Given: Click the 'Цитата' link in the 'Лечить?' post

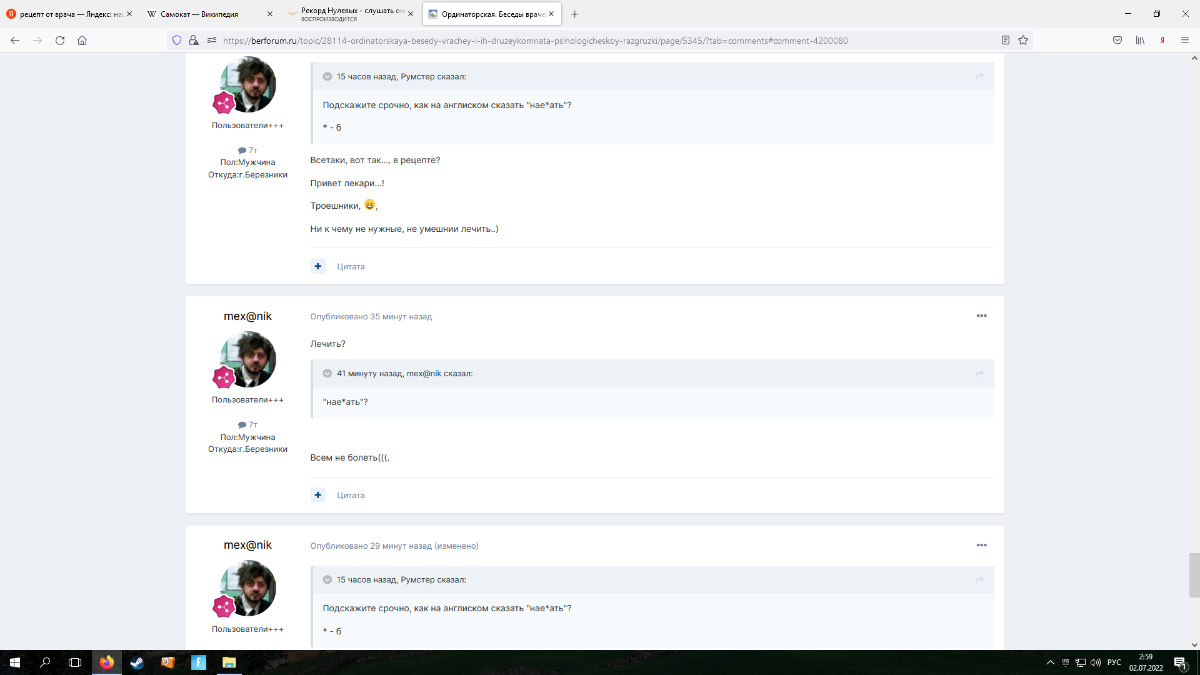Looking at the screenshot, I should click(350, 495).
